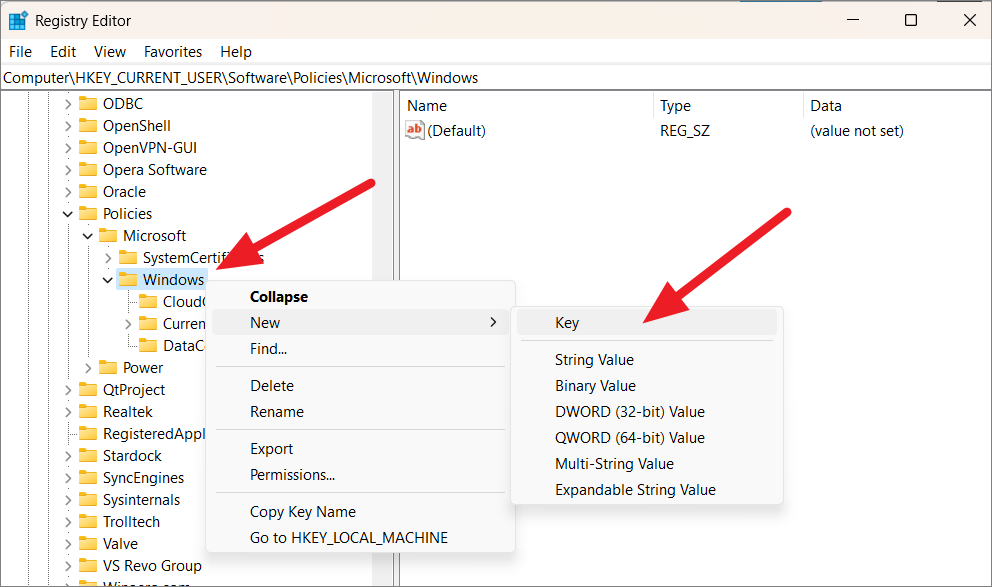992x587 pixels.
Task: Click Permissions... in the context menu
Action: [x=292, y=475]
